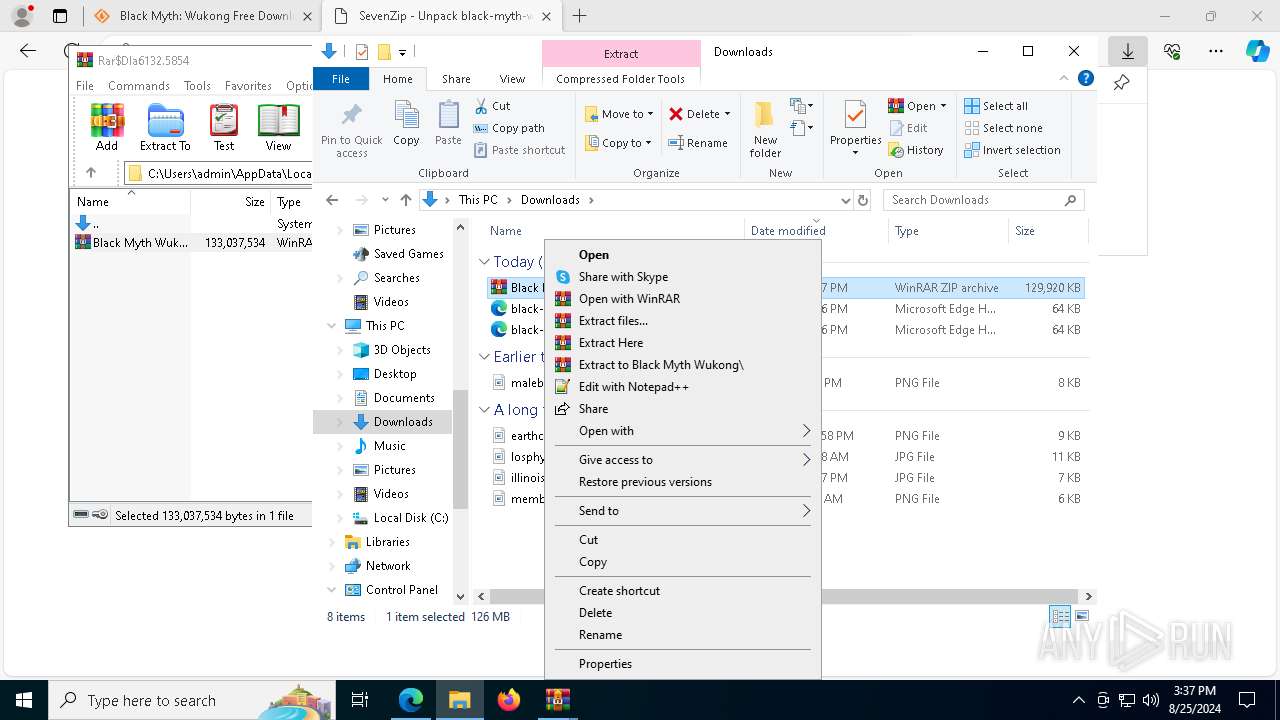Click History in Open group
The height and width of the screenshot is (720, 1280).
pos(915,150)
